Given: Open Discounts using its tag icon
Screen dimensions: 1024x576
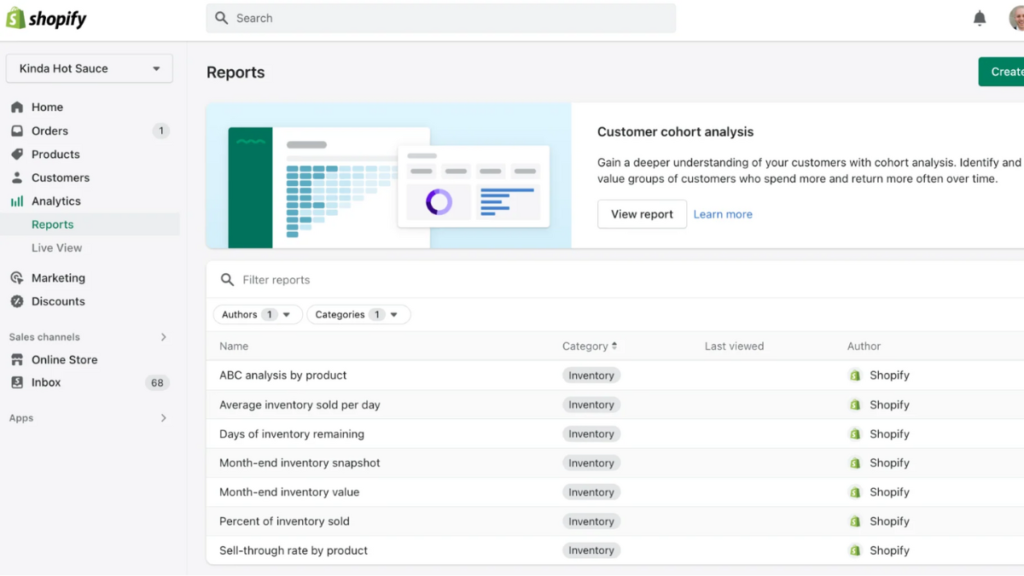Looking at the screenshot, I should tap(18, 301).
